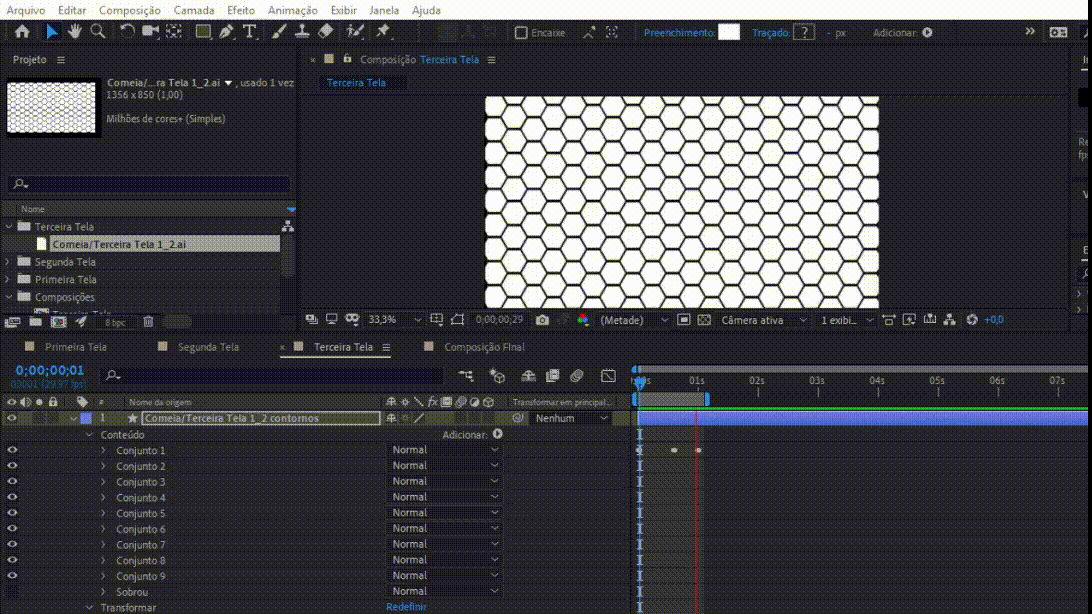Select the Horizontal Type tool
Image resolution: width=1092 pixels, height=614 pixels.
coord(250,32)
